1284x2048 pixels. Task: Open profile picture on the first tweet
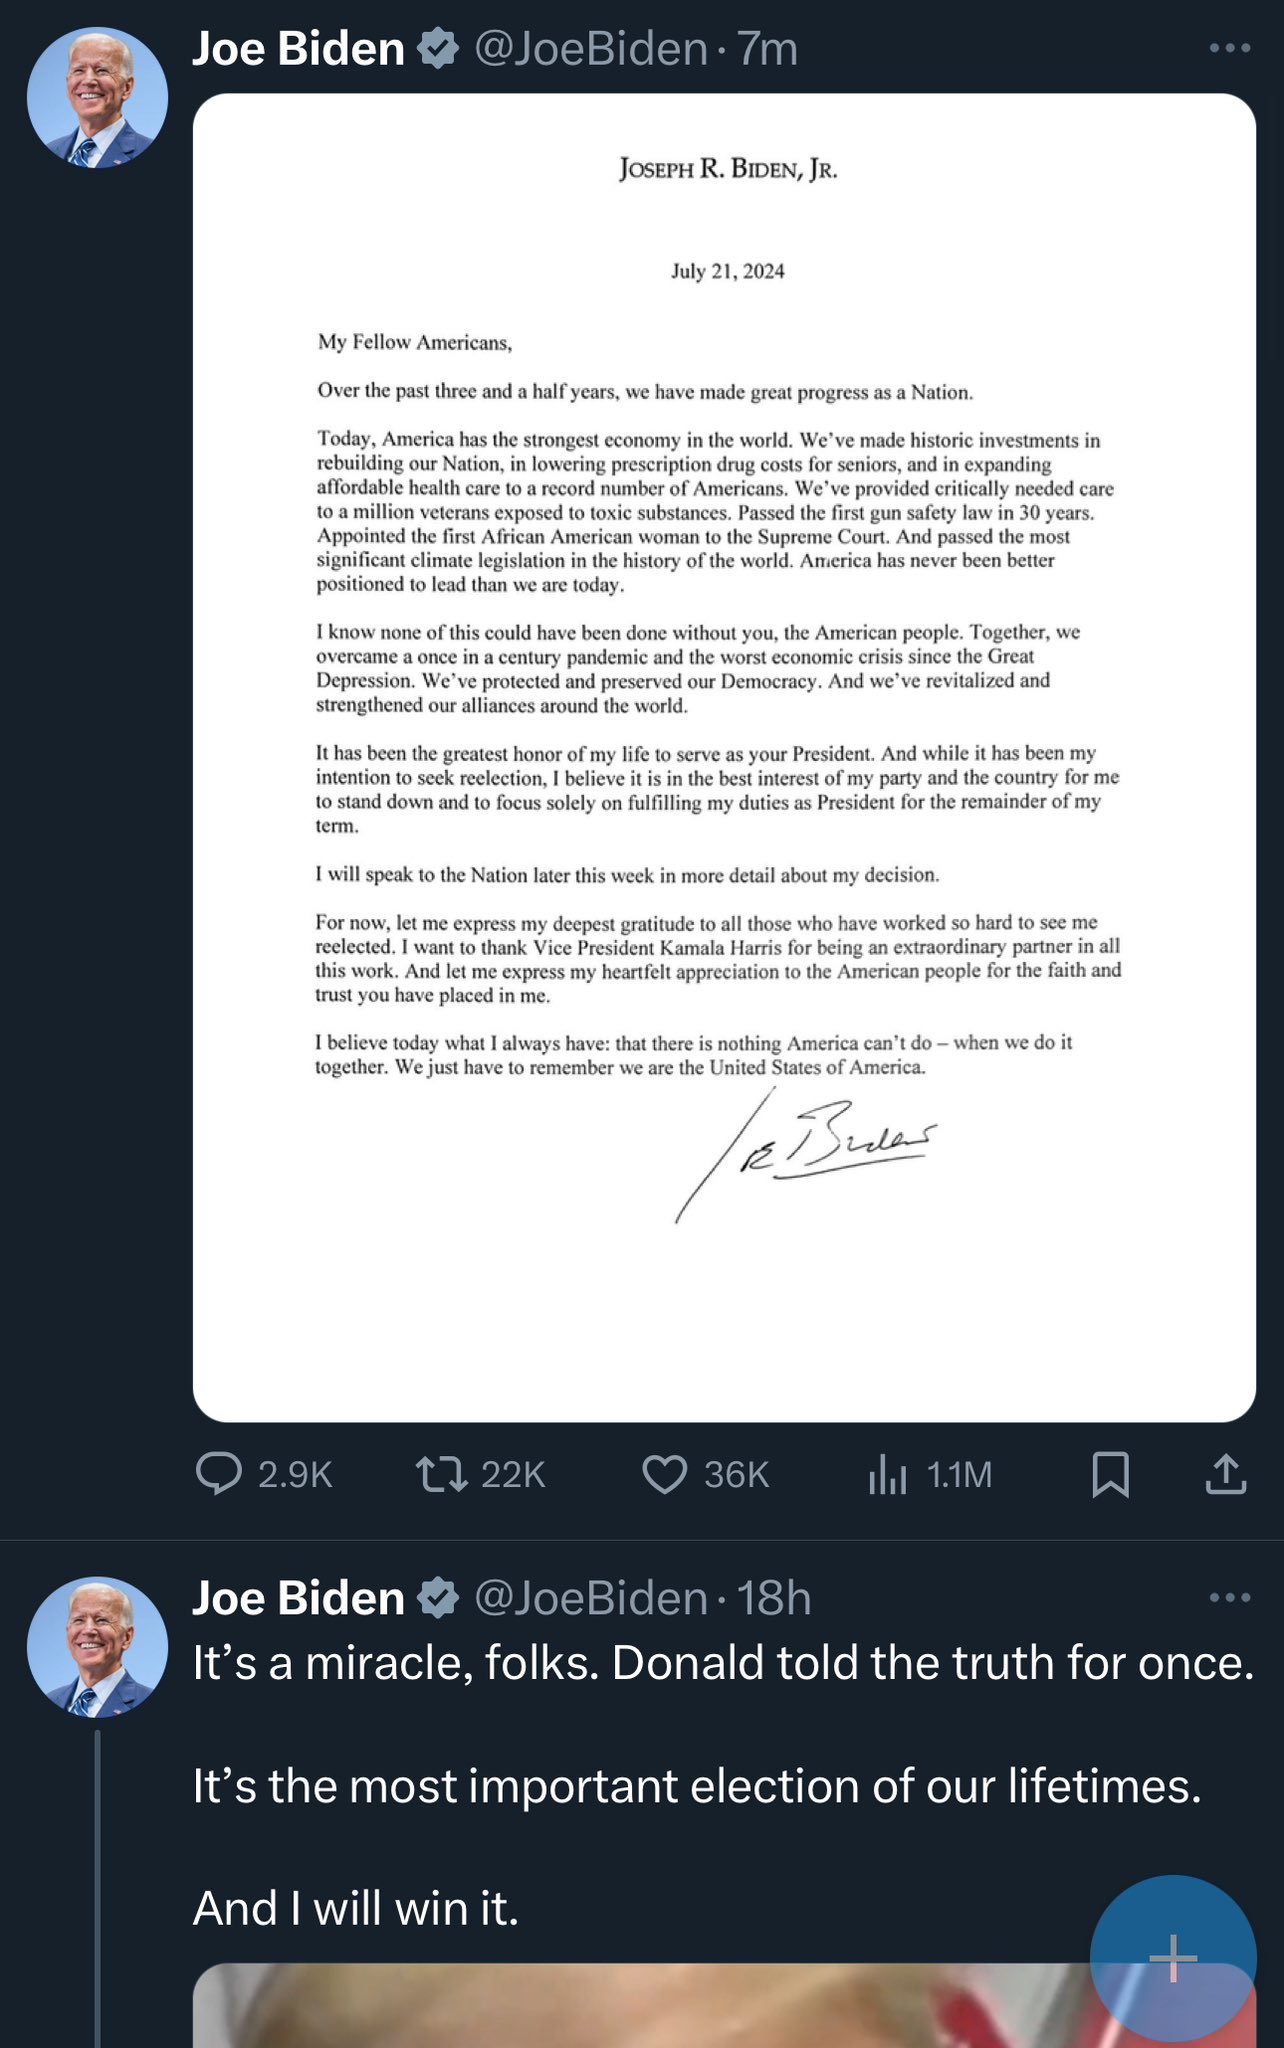[97, 98]
